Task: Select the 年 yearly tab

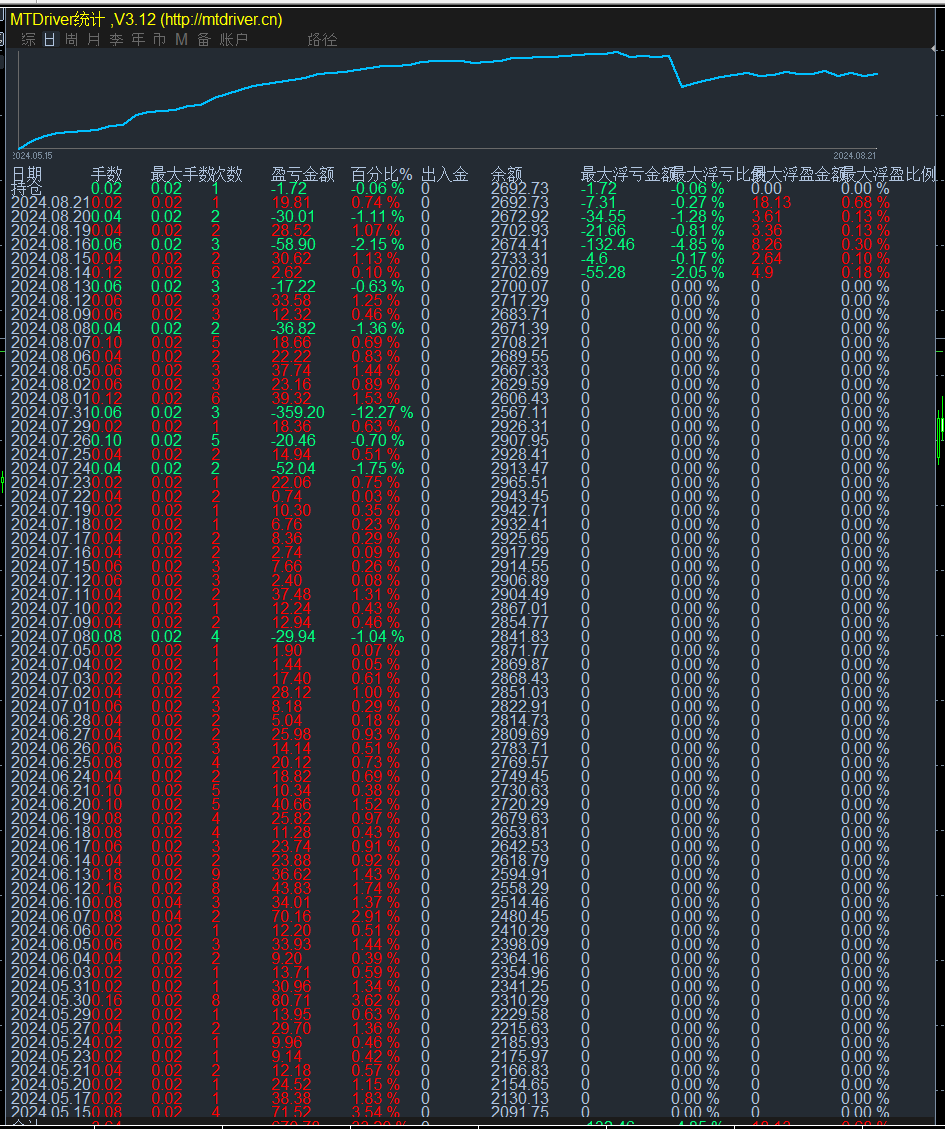Action: click(138, 40)
